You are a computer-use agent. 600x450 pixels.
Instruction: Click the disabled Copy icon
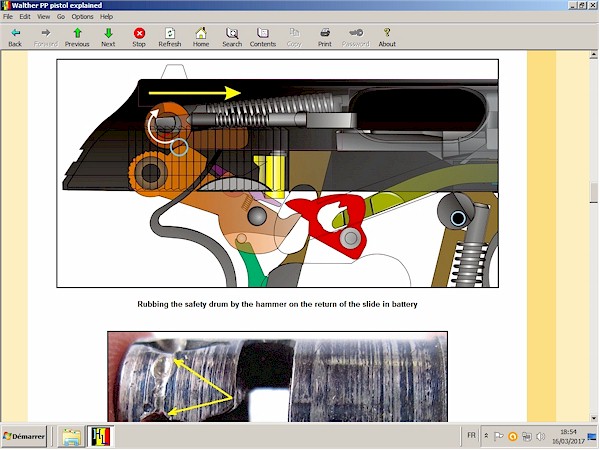(294, 37)
